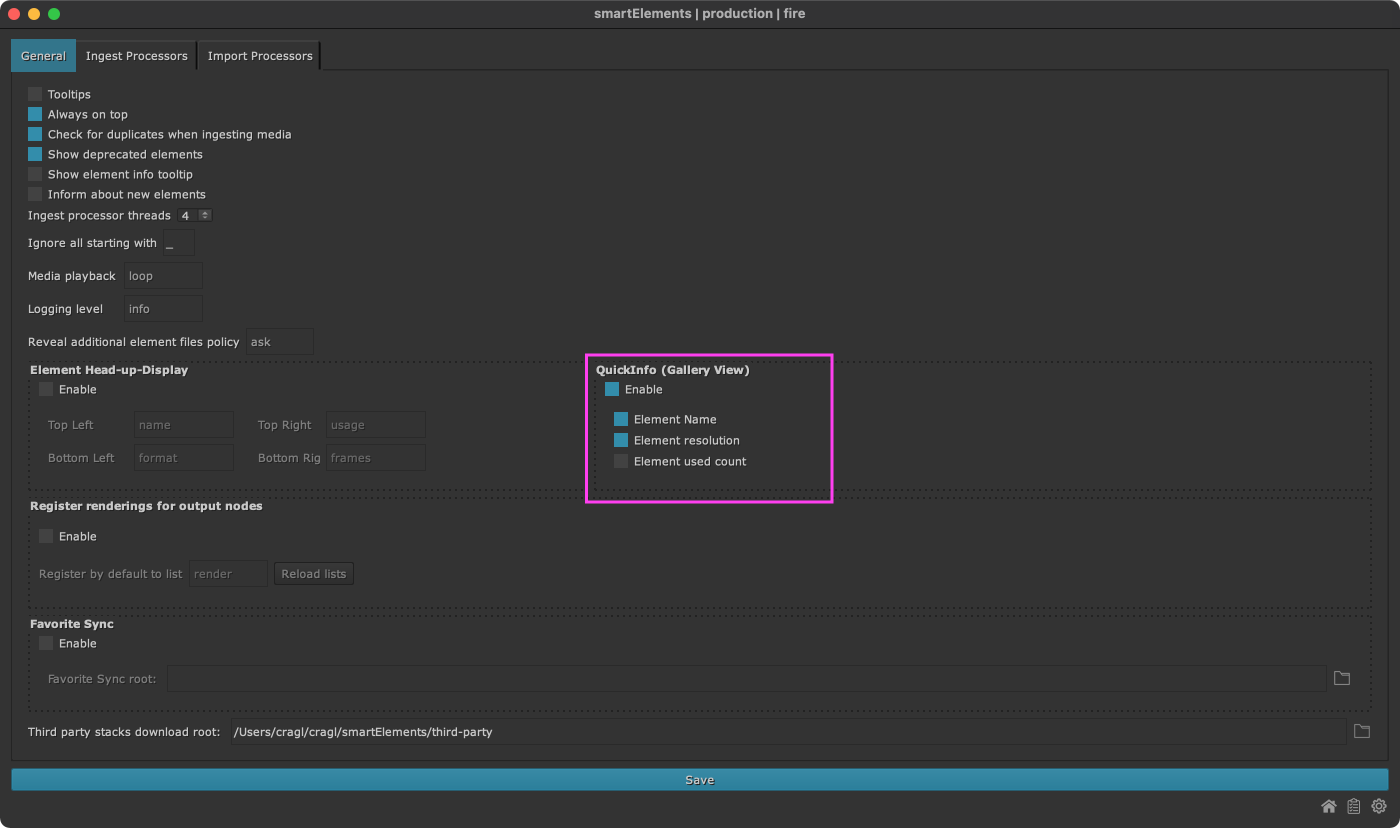Enable Element used count in QuickInfo
Image resolution: width=1400 pixels, height=828 pixels.
tap(621, 461)
